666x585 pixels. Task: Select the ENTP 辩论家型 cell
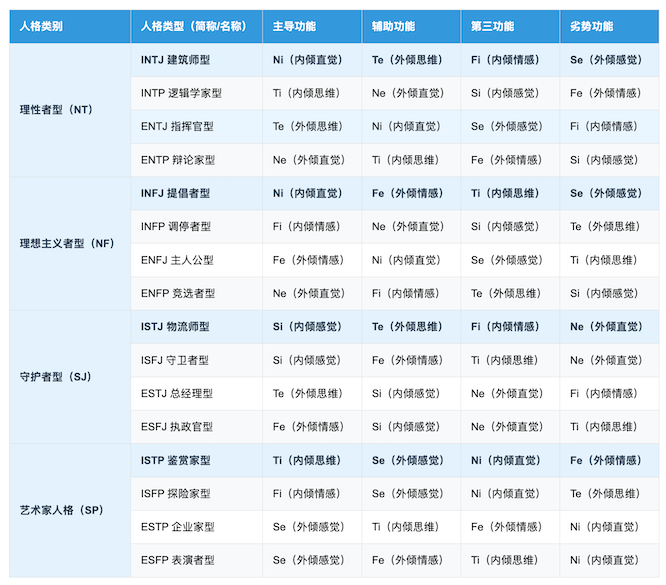[177, 160]
